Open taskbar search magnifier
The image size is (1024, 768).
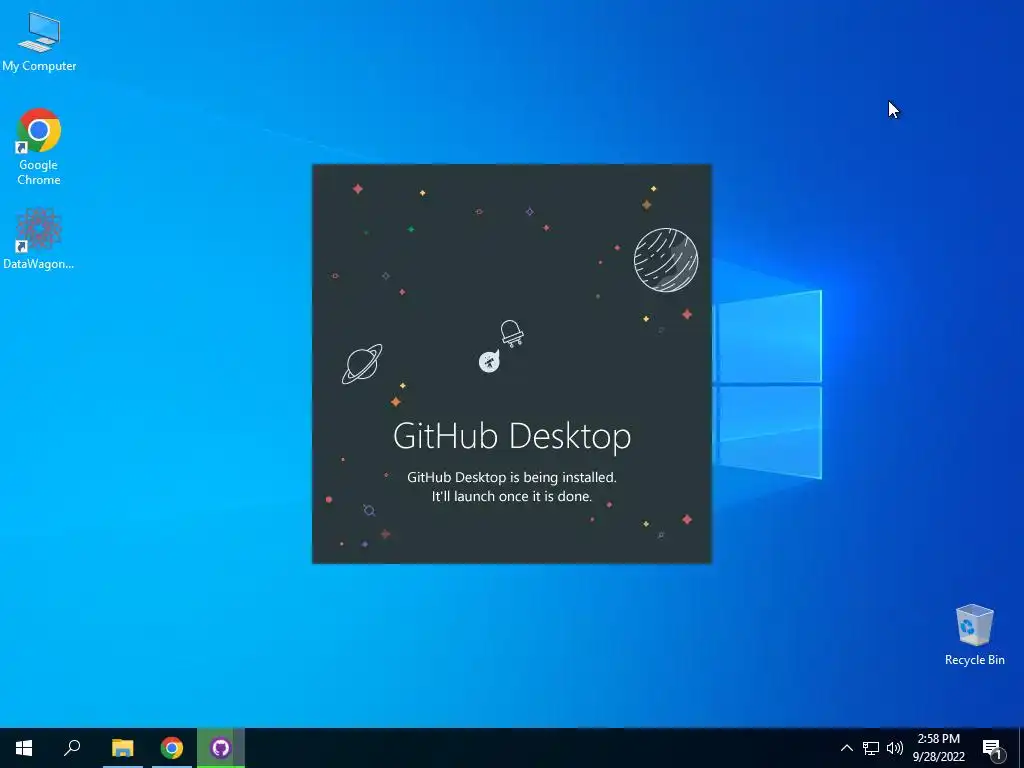tap(72, 748)
